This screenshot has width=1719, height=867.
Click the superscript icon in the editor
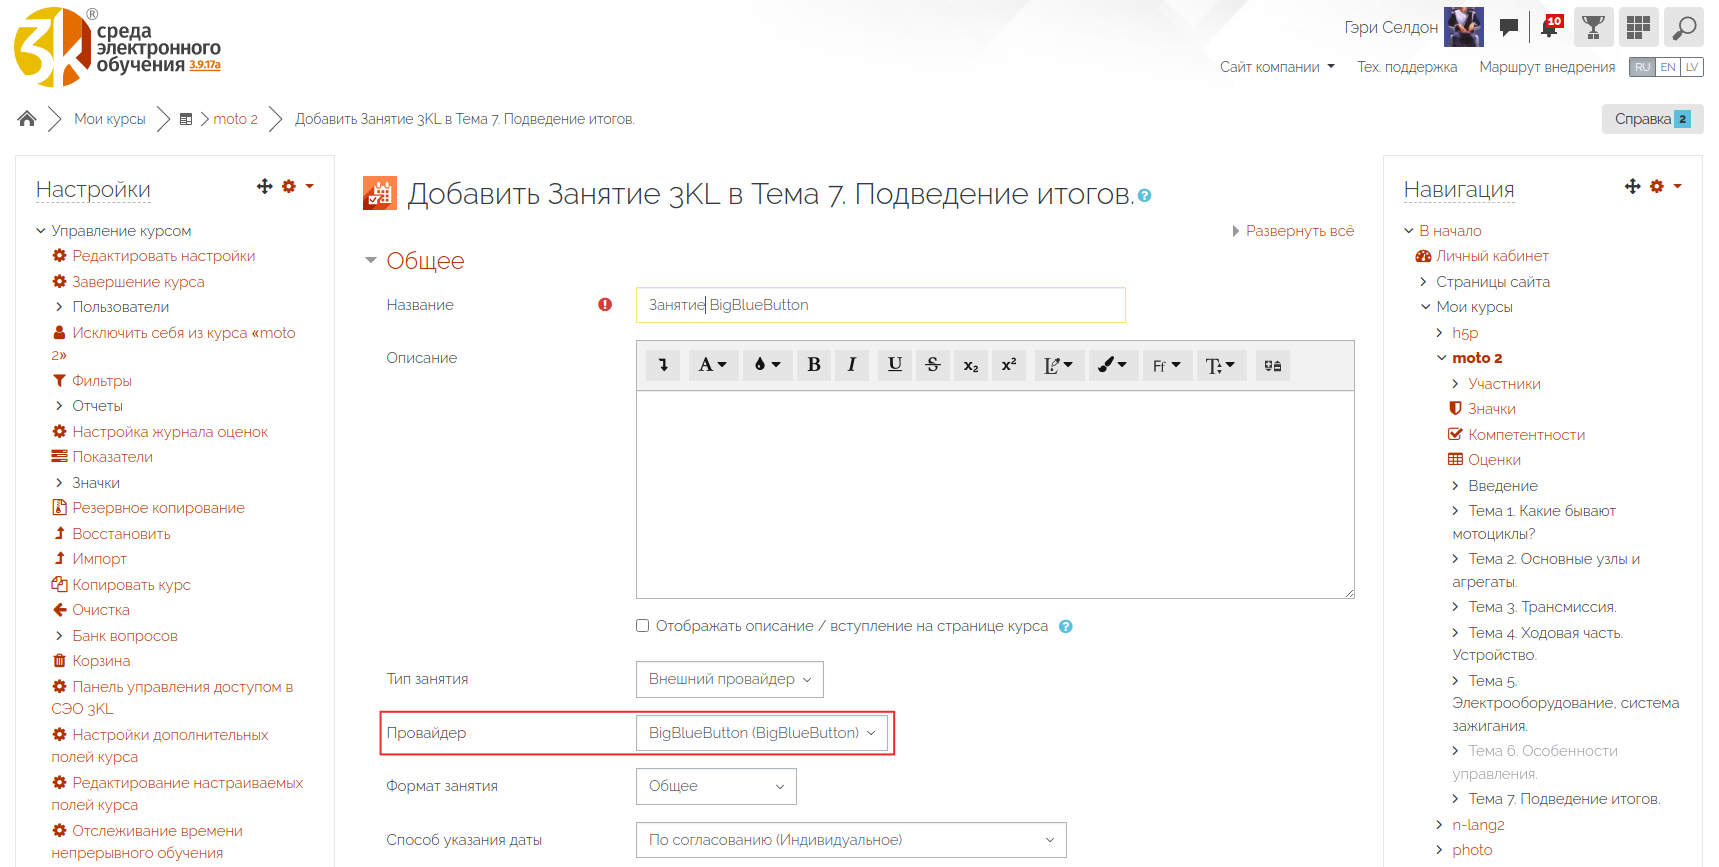pos(1009,365)
